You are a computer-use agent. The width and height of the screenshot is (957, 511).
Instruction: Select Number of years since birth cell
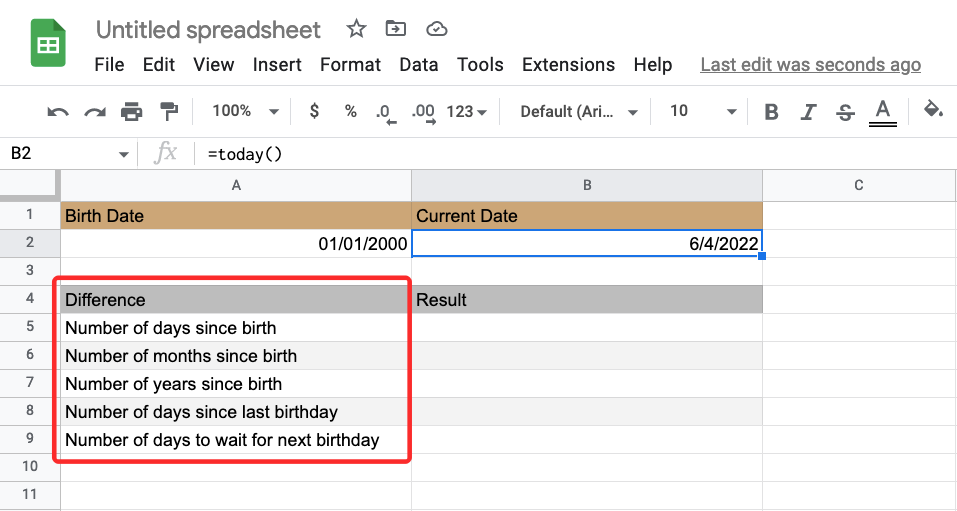point(236,384)
